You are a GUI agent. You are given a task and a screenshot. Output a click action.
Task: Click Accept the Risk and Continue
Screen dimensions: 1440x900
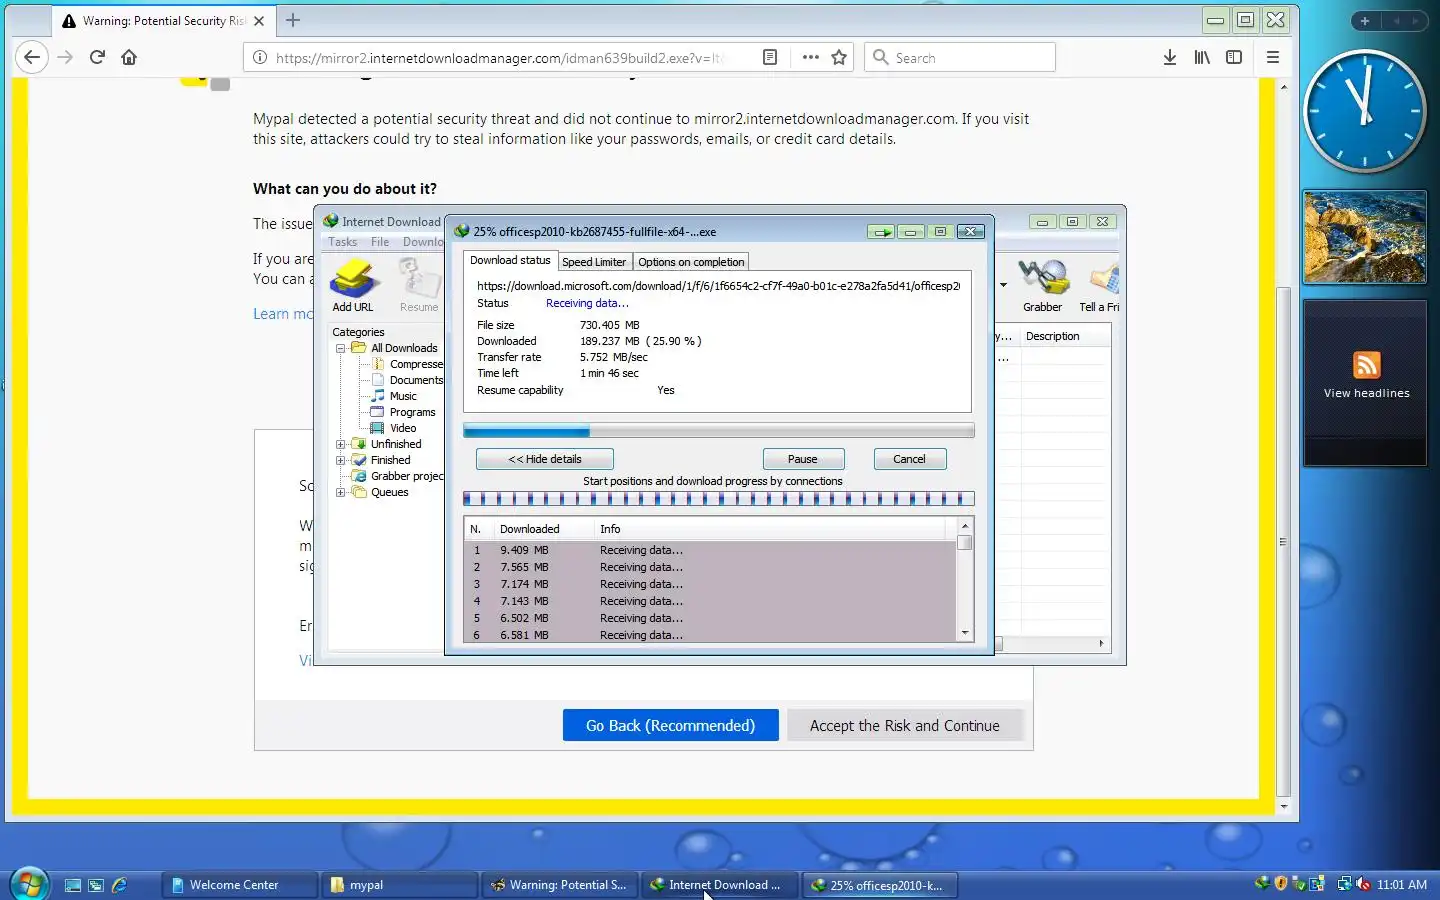(905, 725)
